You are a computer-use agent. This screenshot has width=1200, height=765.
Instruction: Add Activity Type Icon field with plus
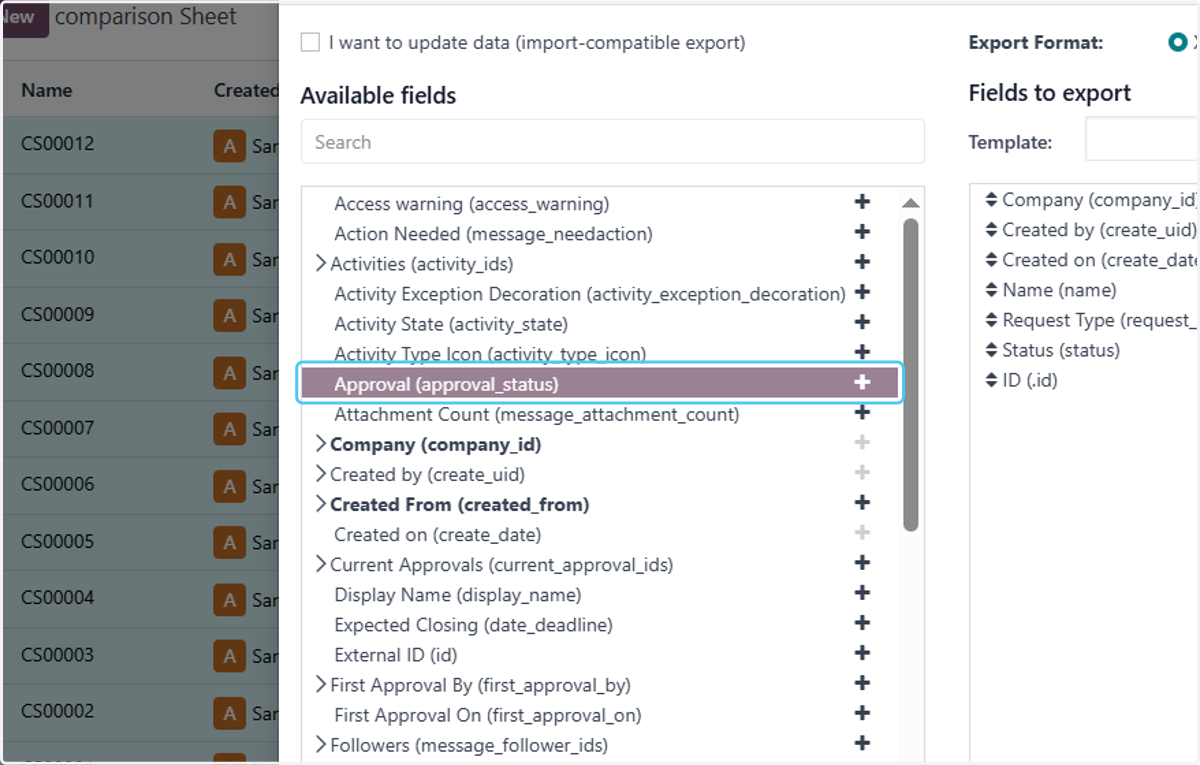(x=862, y=352)
